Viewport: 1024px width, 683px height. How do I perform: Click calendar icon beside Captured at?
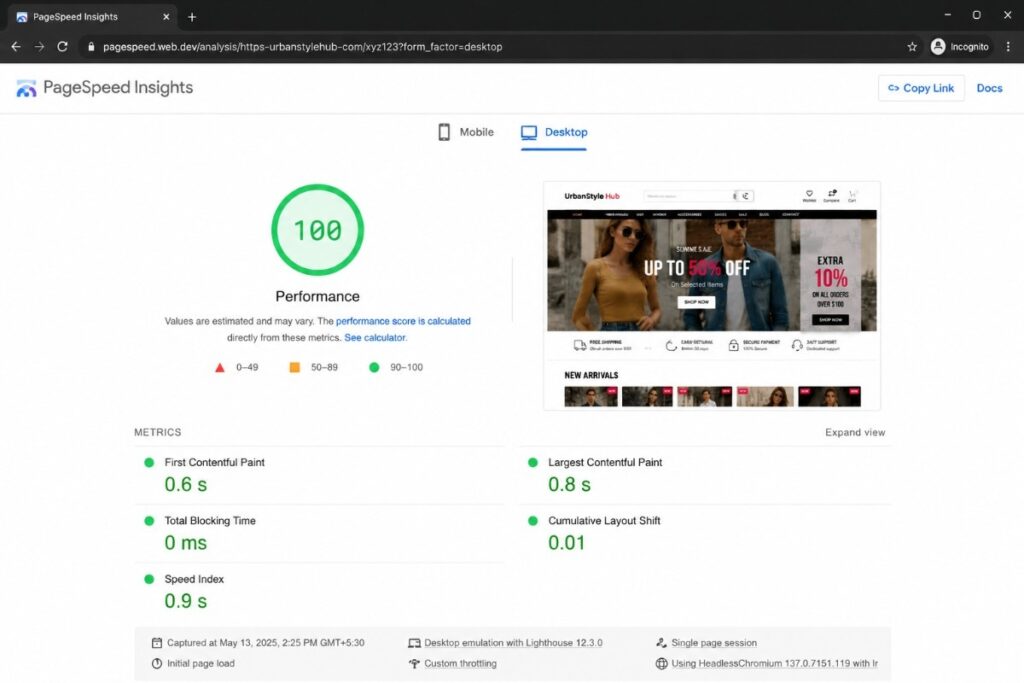(157, 643)
